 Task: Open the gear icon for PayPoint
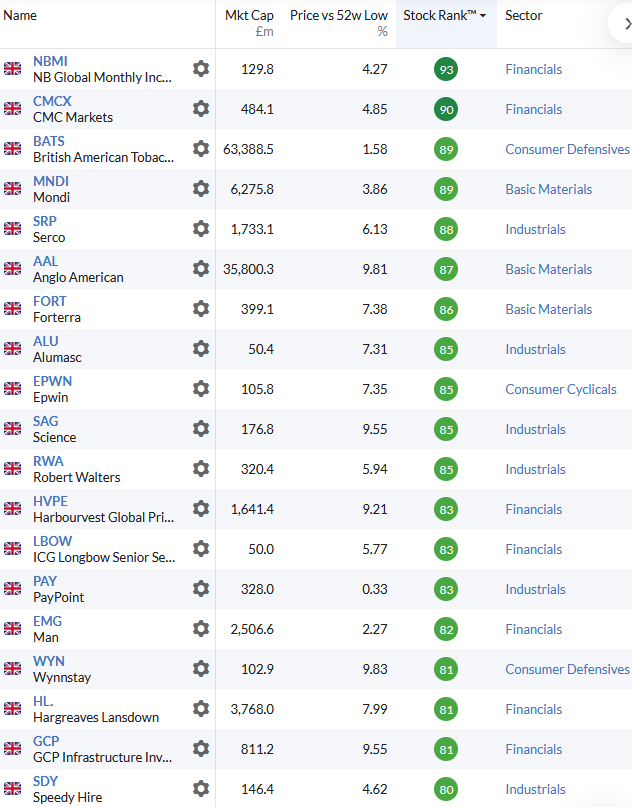tap(201, 589)
